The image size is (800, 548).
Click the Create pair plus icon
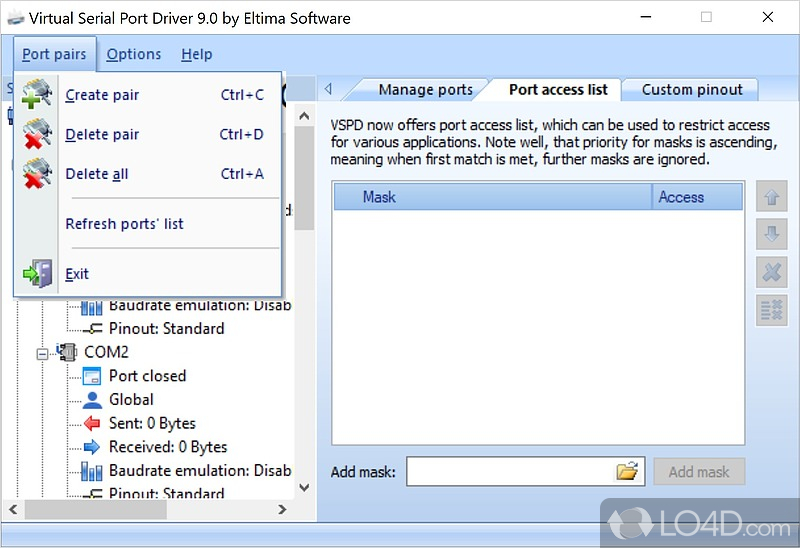pyautogui.click(x=37, y=95)
